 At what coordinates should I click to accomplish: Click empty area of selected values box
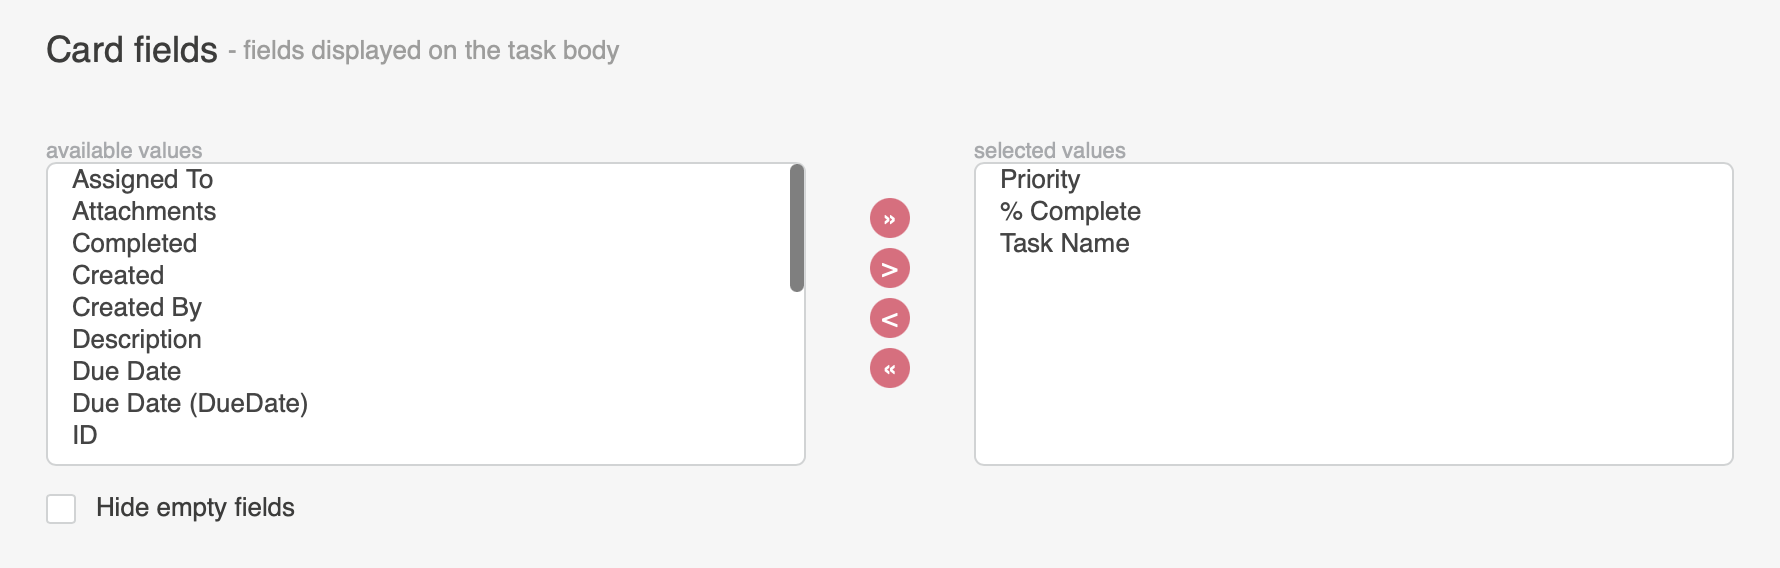tap(1353, 360)
